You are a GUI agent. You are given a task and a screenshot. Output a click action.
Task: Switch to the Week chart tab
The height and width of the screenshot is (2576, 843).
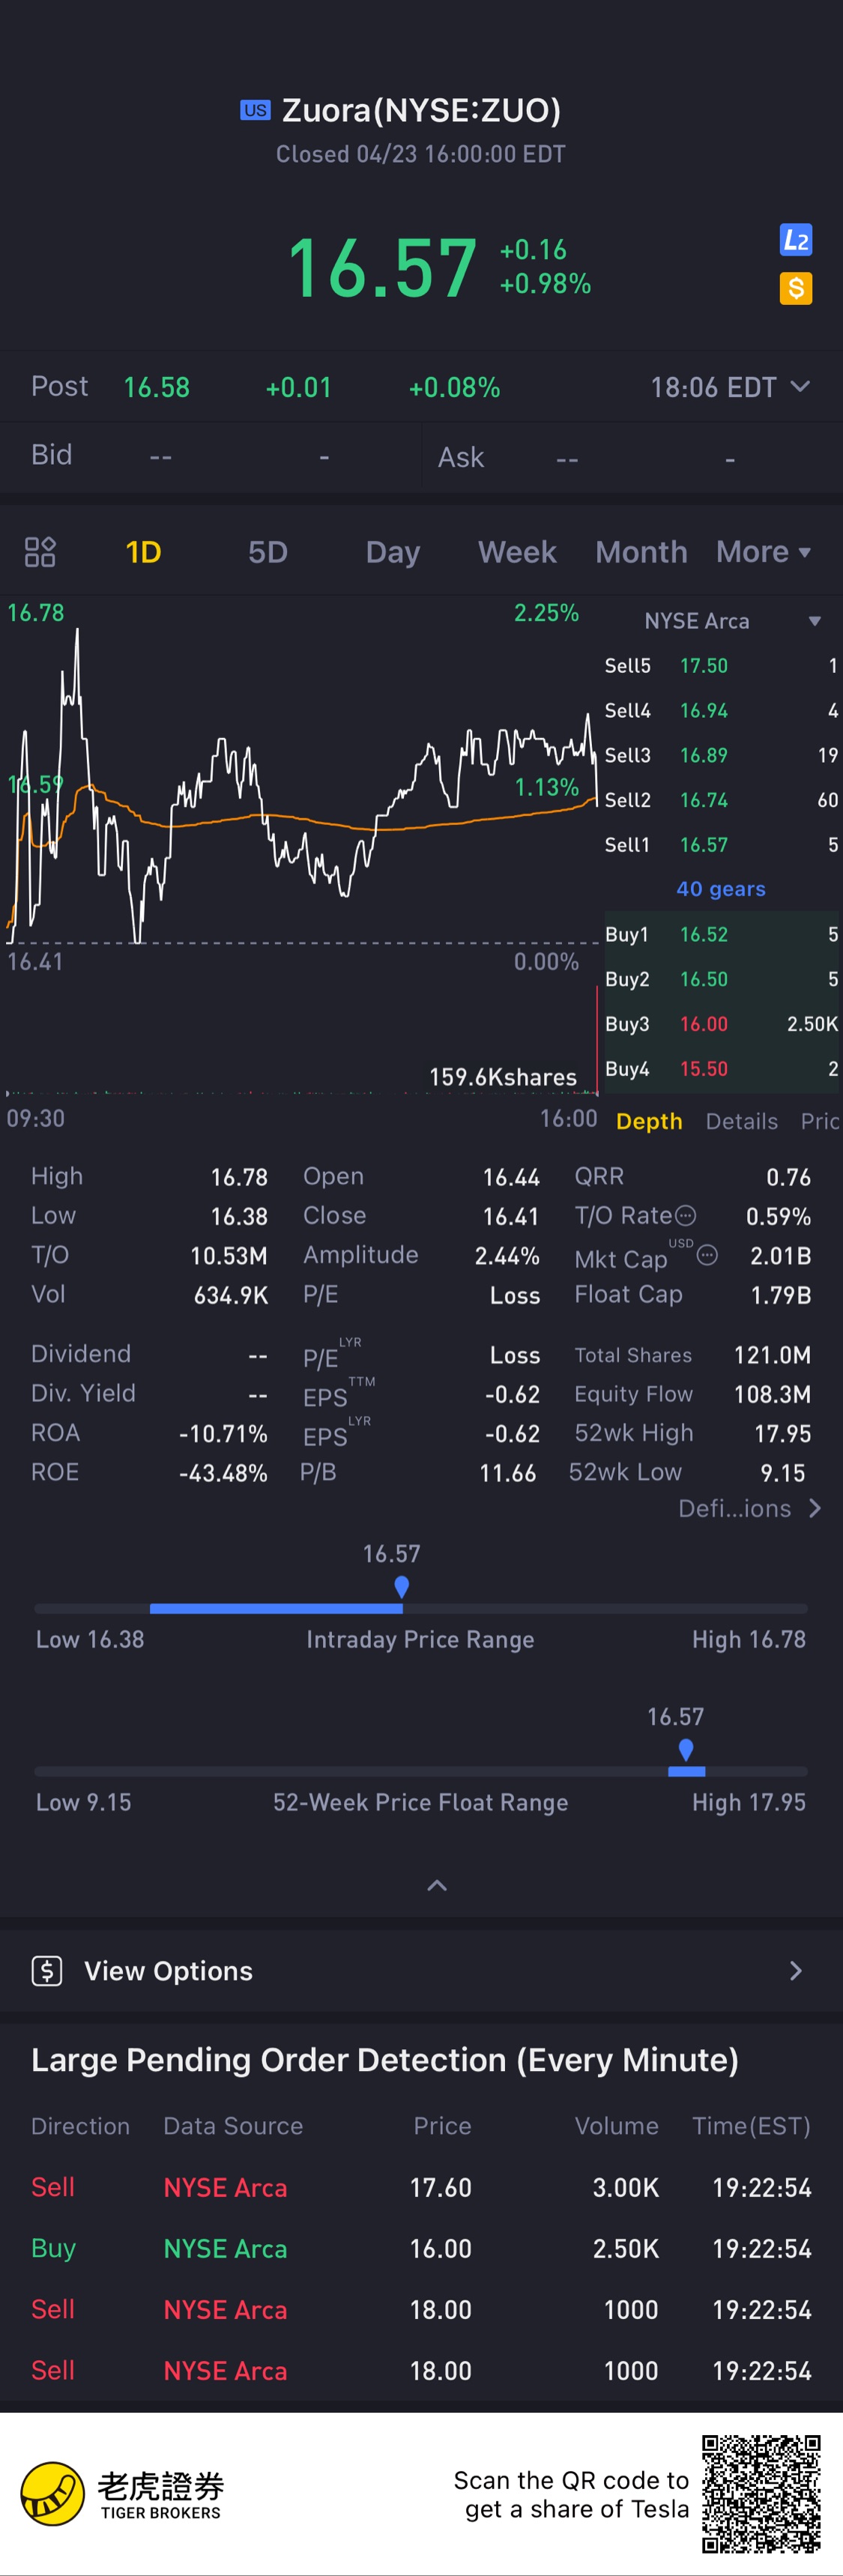[x=517, y=552]
